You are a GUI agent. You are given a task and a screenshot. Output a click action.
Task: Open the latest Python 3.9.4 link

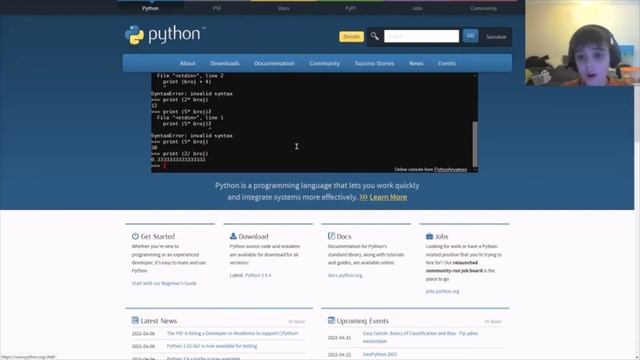coord(258,275)
